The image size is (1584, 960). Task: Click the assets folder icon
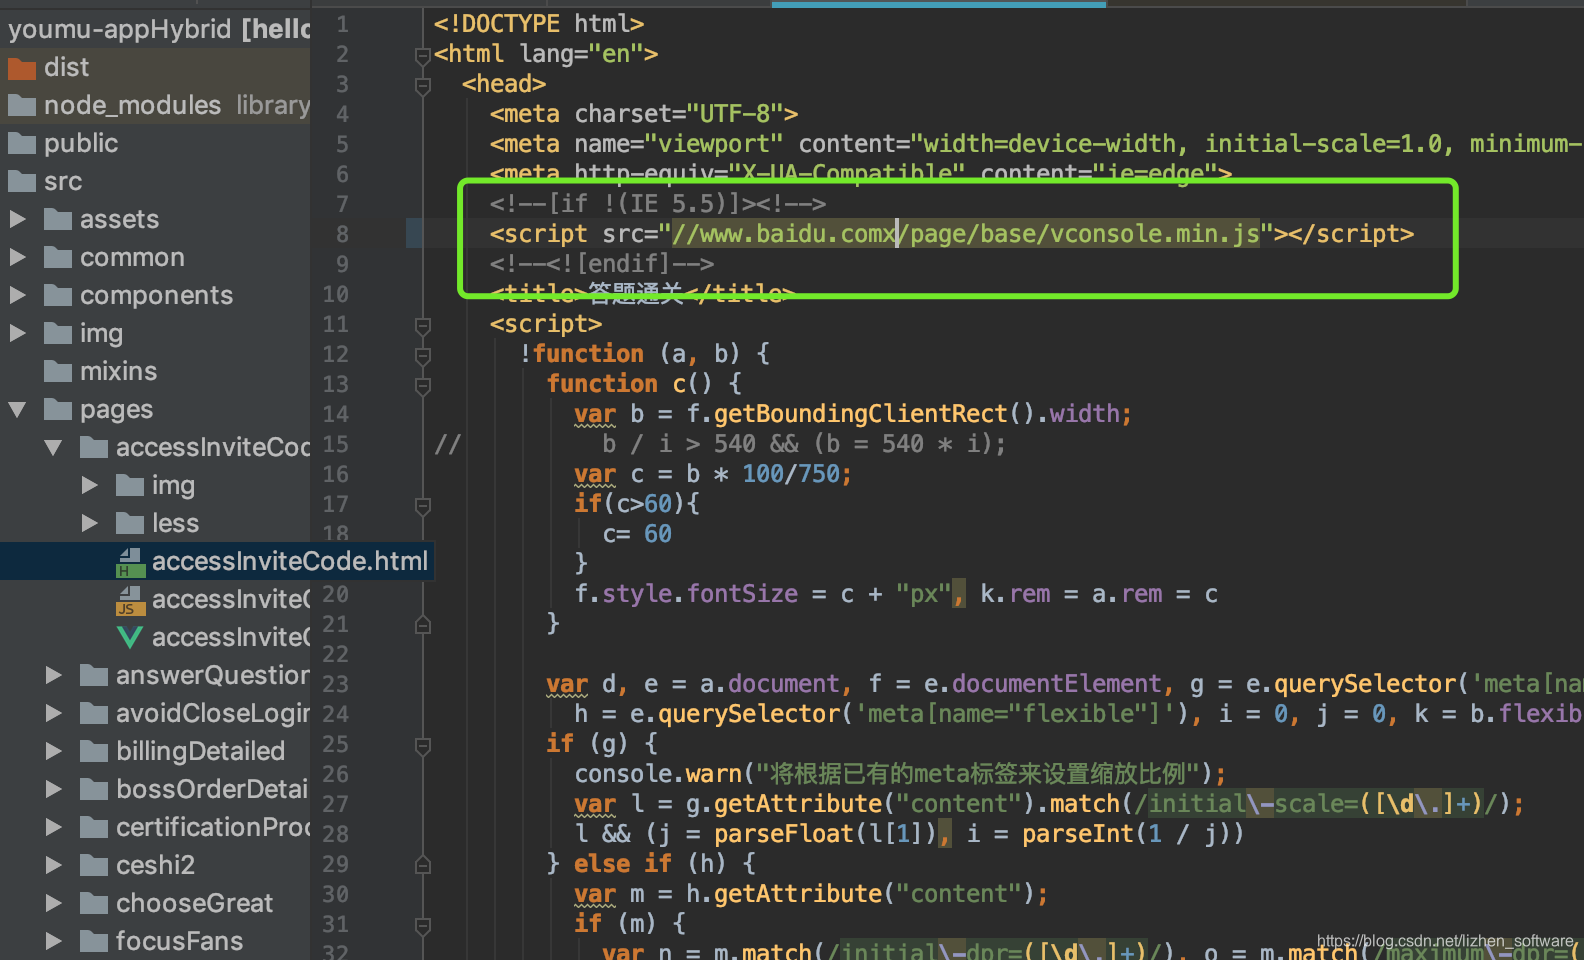tap(58, 220)
